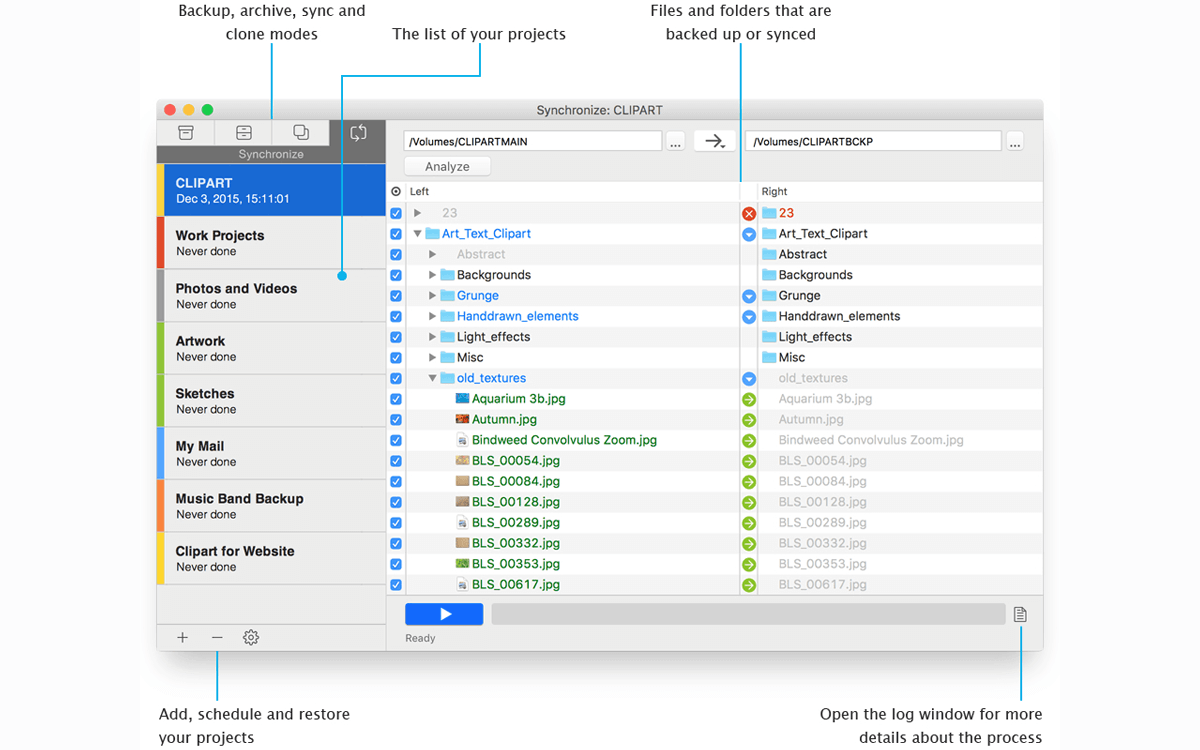
Task: Add a new project with plus icon
Action: [183, 637]
